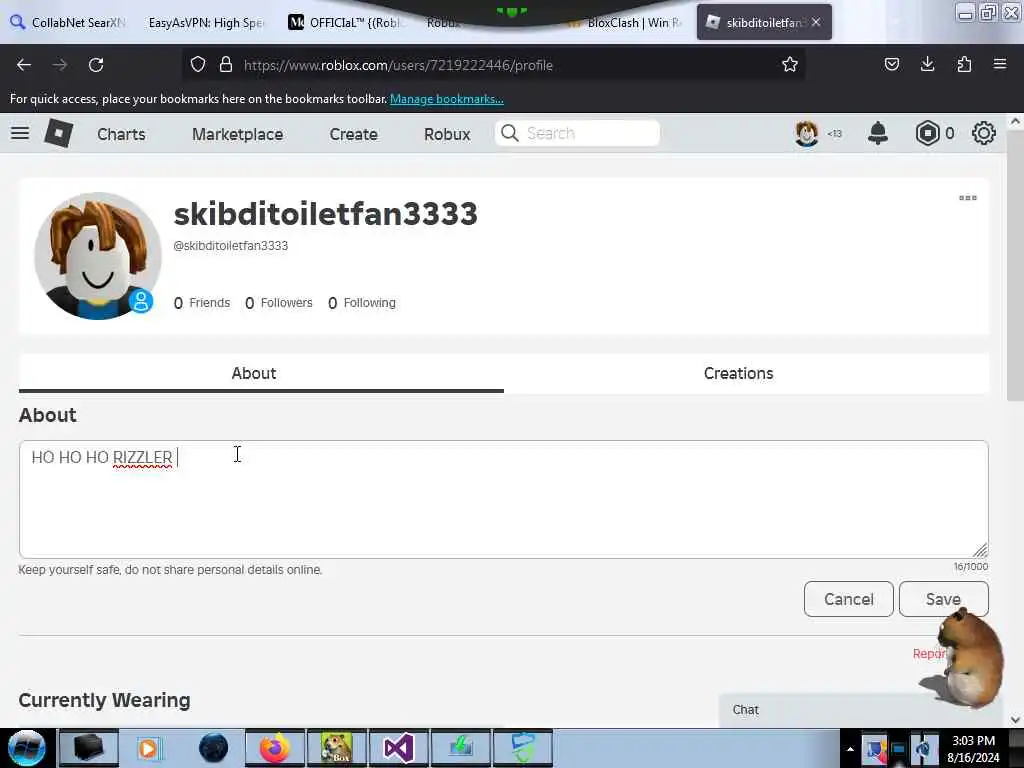Switch to the EasyAsVPN browser tab
The width and height of the screenshot is (1024, 768).
point(206,23)
